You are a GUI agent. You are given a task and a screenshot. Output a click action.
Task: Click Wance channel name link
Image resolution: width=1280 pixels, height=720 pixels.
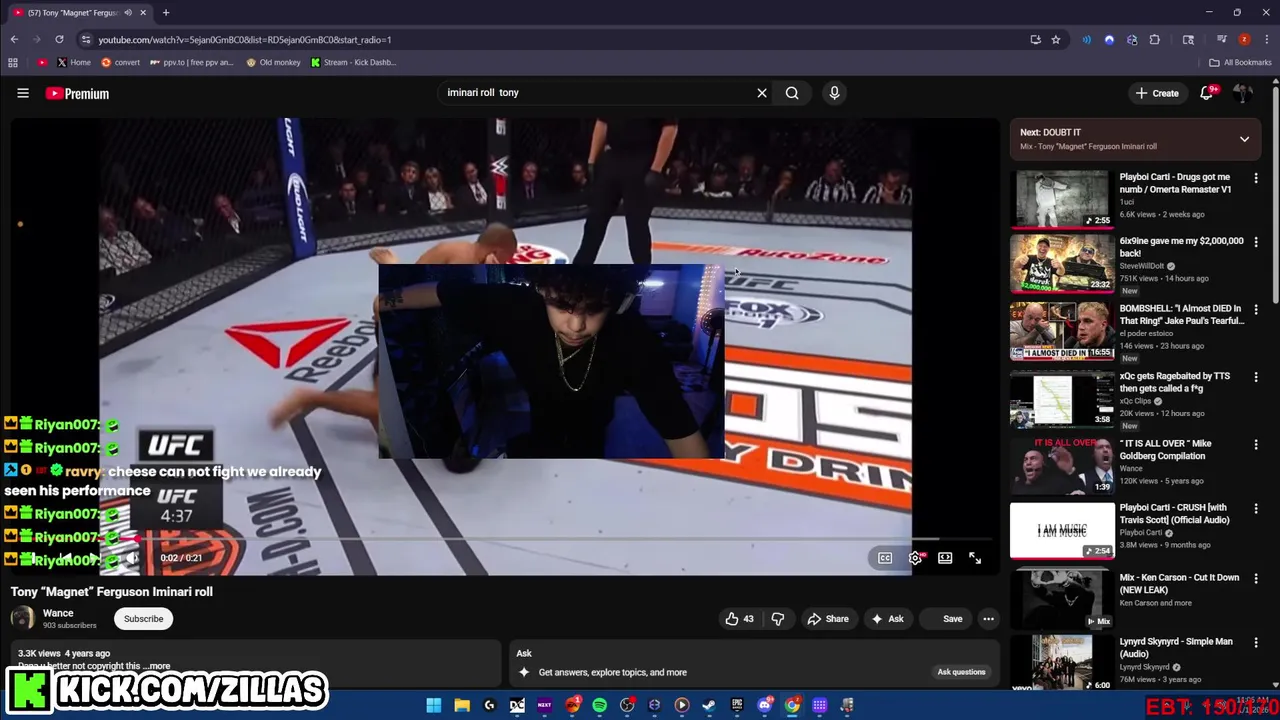click(x=58, y=613)
